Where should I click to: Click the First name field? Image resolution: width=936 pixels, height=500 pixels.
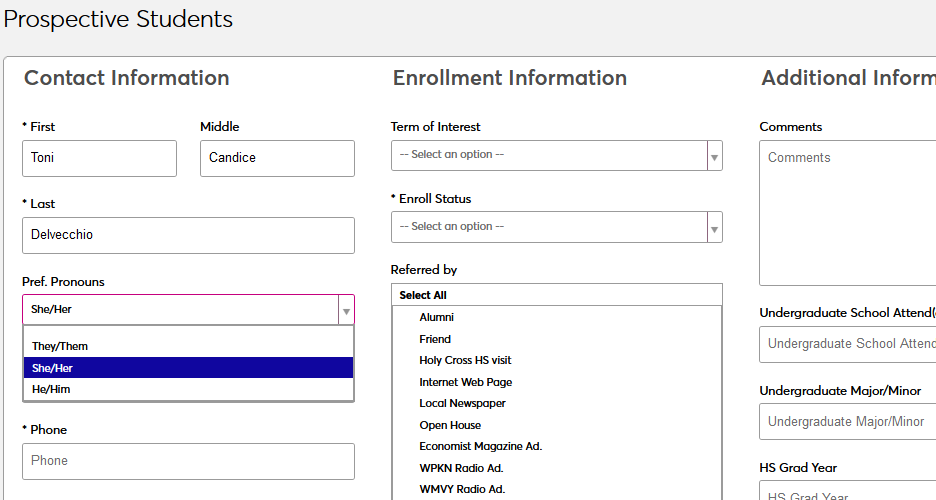99,158
